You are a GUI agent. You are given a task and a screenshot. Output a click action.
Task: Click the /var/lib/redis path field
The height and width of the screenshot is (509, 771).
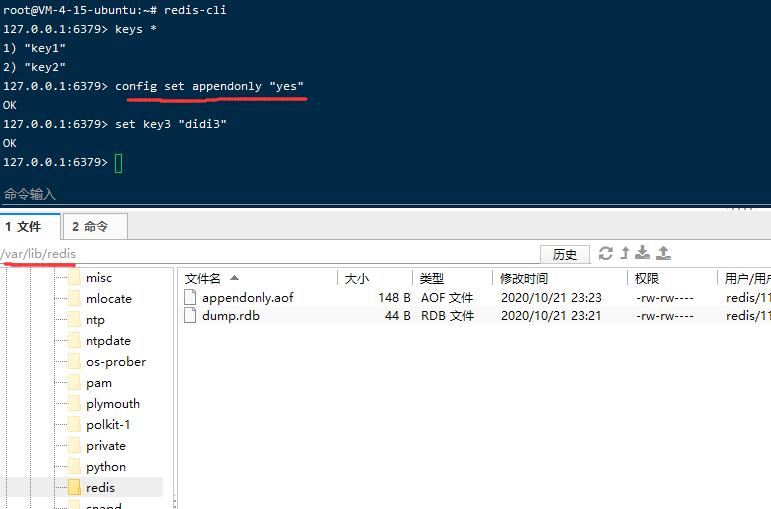pos(269,254)
